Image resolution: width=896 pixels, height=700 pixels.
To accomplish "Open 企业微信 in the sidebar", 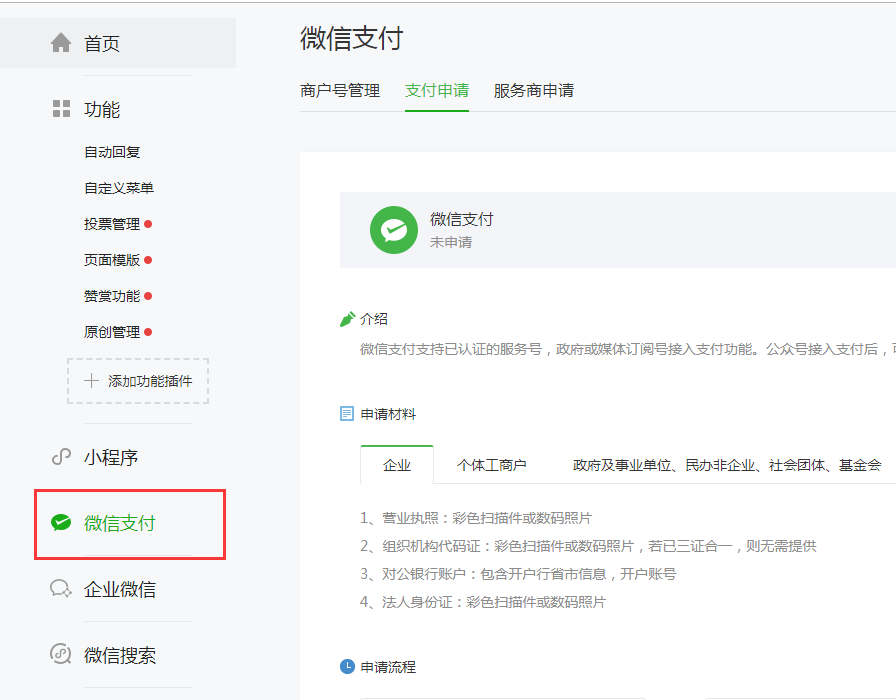I will click(x=119, y=589).
